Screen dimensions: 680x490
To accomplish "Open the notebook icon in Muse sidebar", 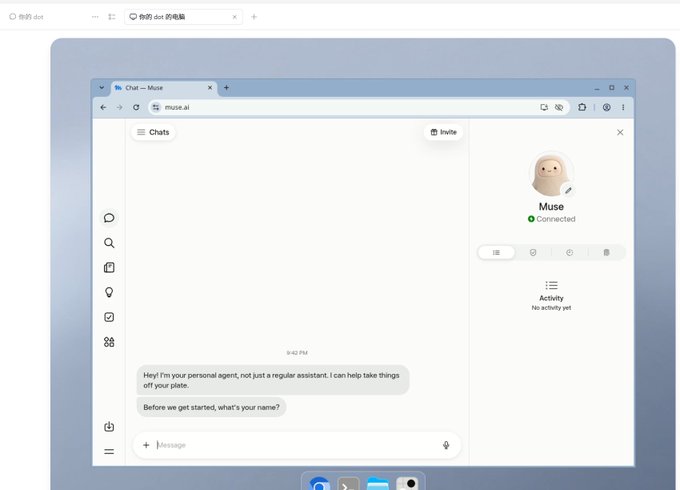I will pyautogui.click(x=109, y=268).
